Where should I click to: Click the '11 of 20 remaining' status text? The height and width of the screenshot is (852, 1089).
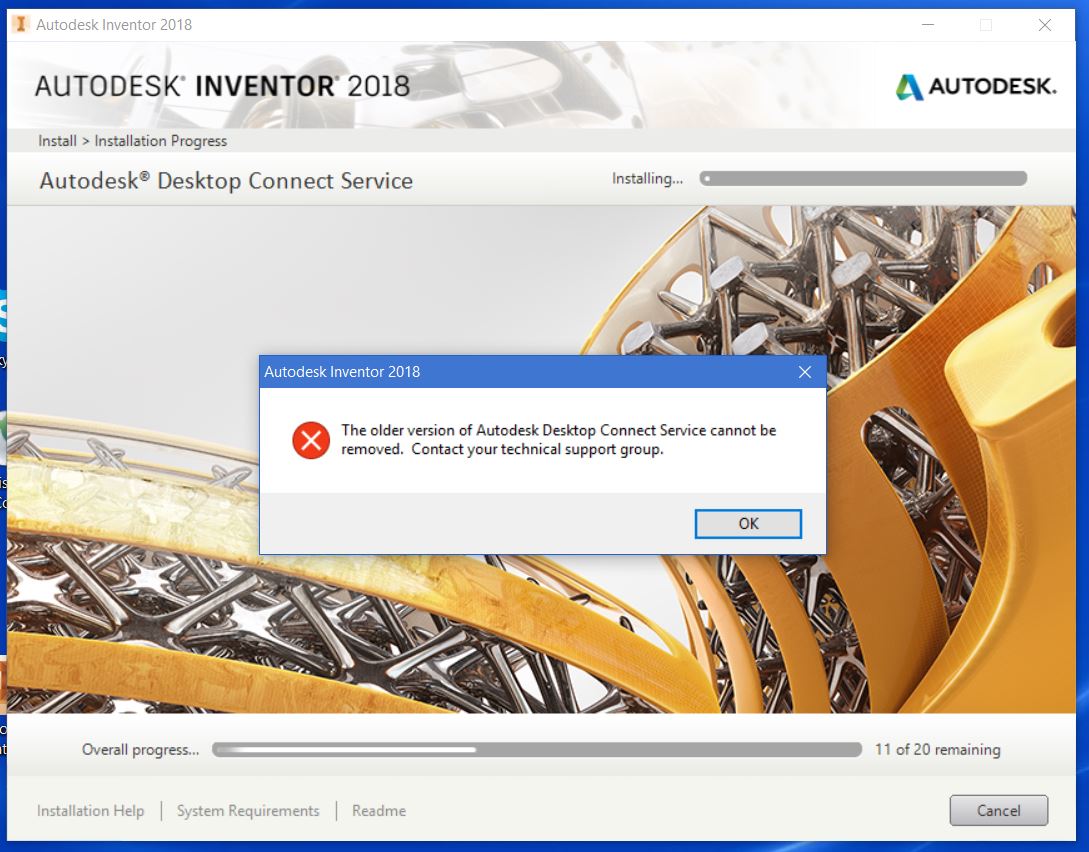click(x=936, y=748)
